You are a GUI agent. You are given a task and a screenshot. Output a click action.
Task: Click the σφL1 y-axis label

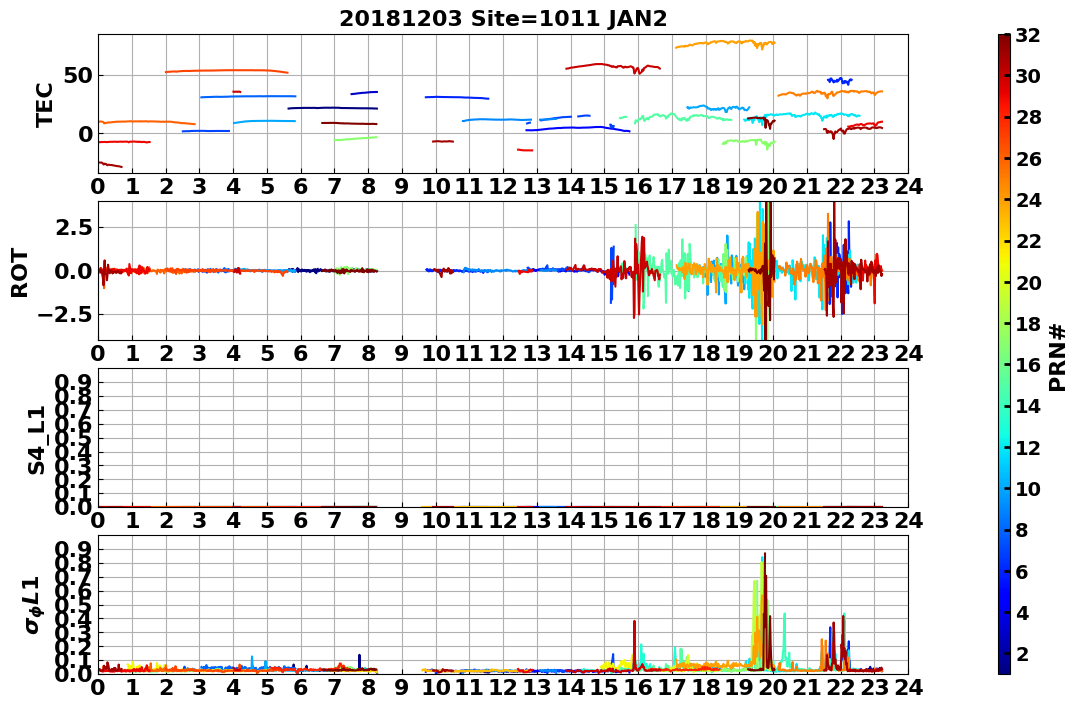pyautogui.click(x=32, y=605)
